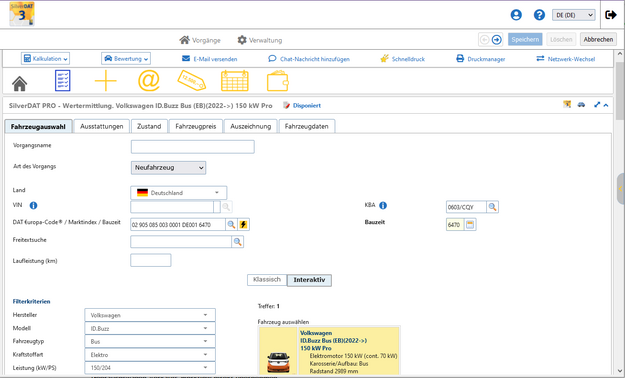This screenshot has height=378, width=625.
Task: Click the car icon in panel header
Action: pyautogui.click(x=582, y=105)
